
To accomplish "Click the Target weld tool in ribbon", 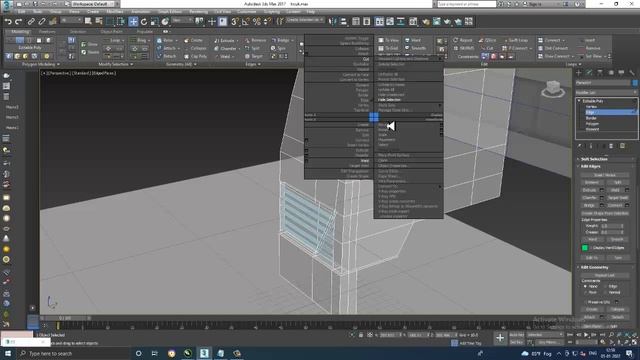I will 253,56.
